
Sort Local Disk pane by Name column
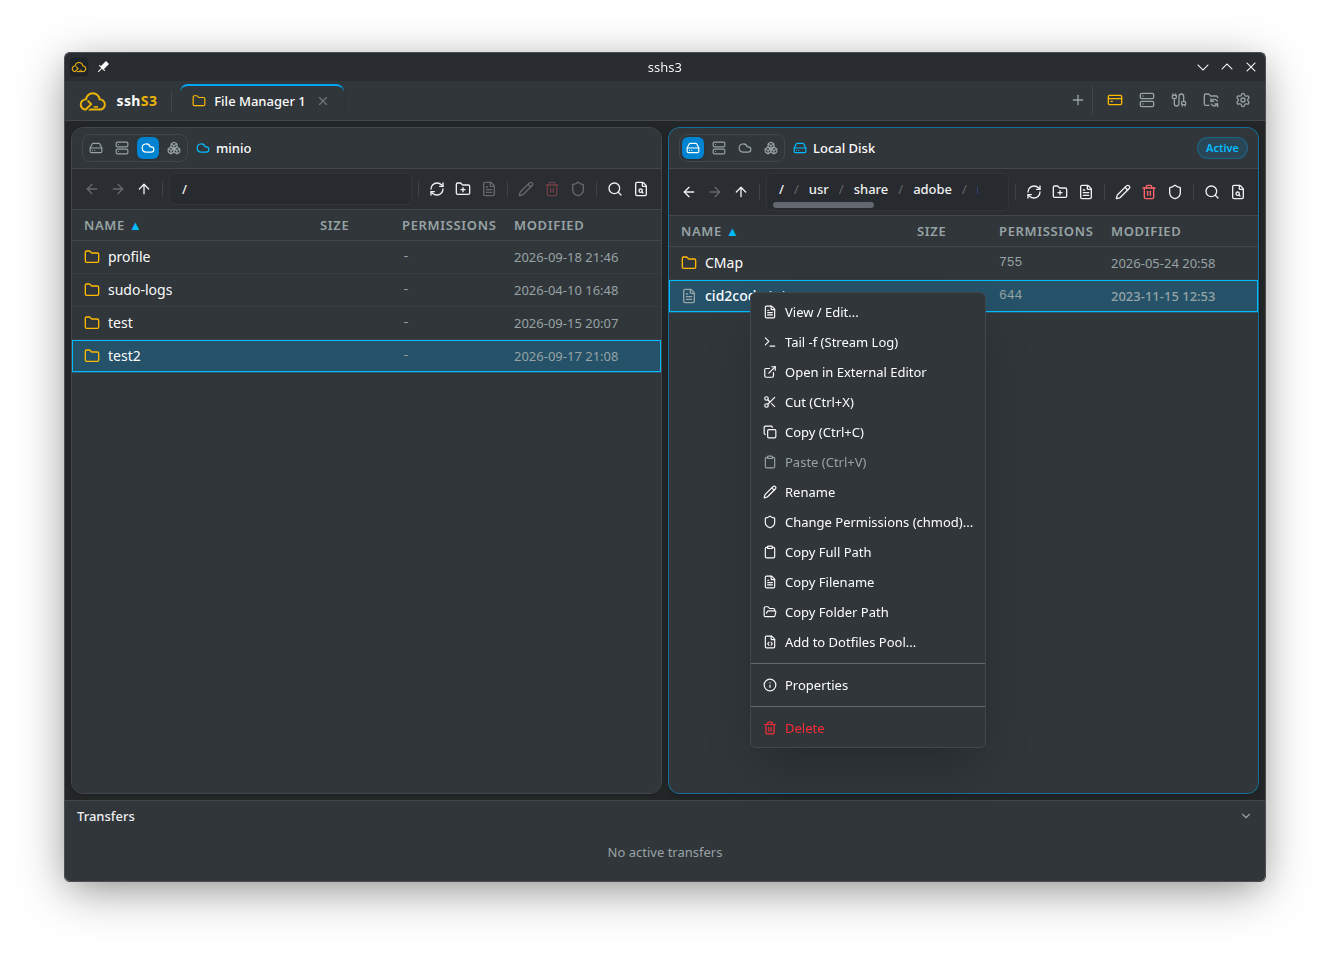[708, 232]
